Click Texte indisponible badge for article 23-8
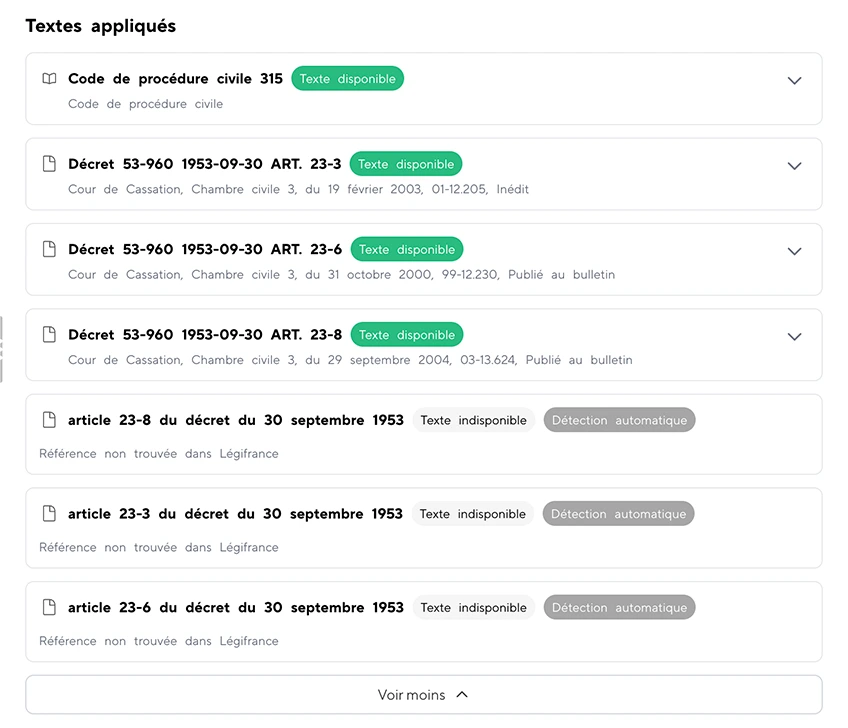The height and width of the screenshot is (728, 848). pos(473,421)
